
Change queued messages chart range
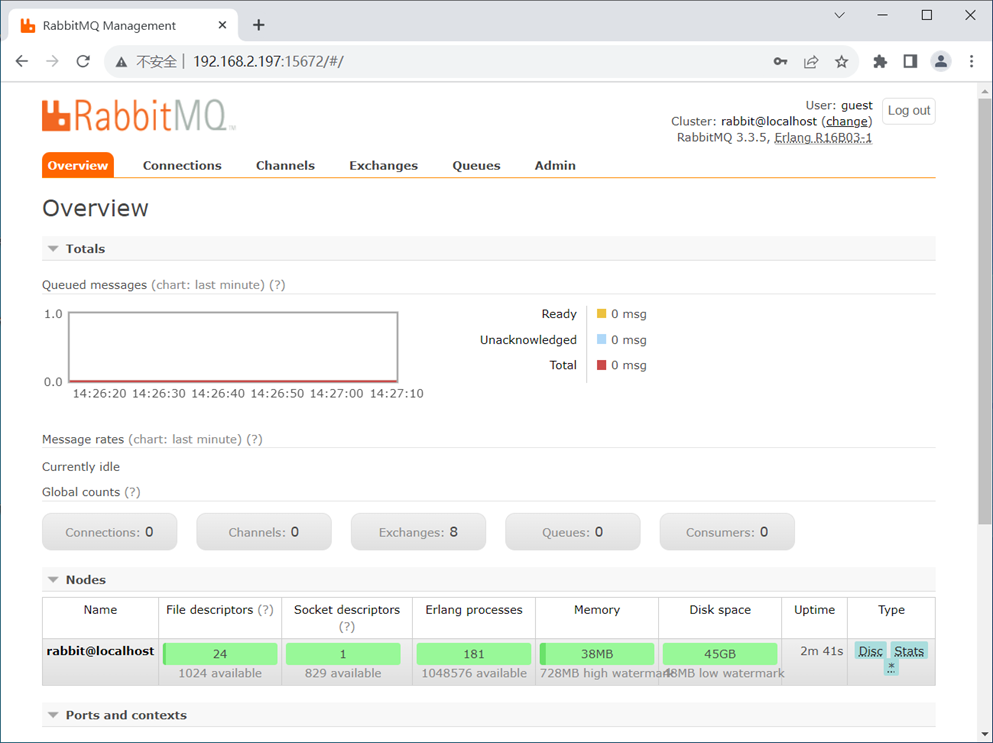(208, 285)
